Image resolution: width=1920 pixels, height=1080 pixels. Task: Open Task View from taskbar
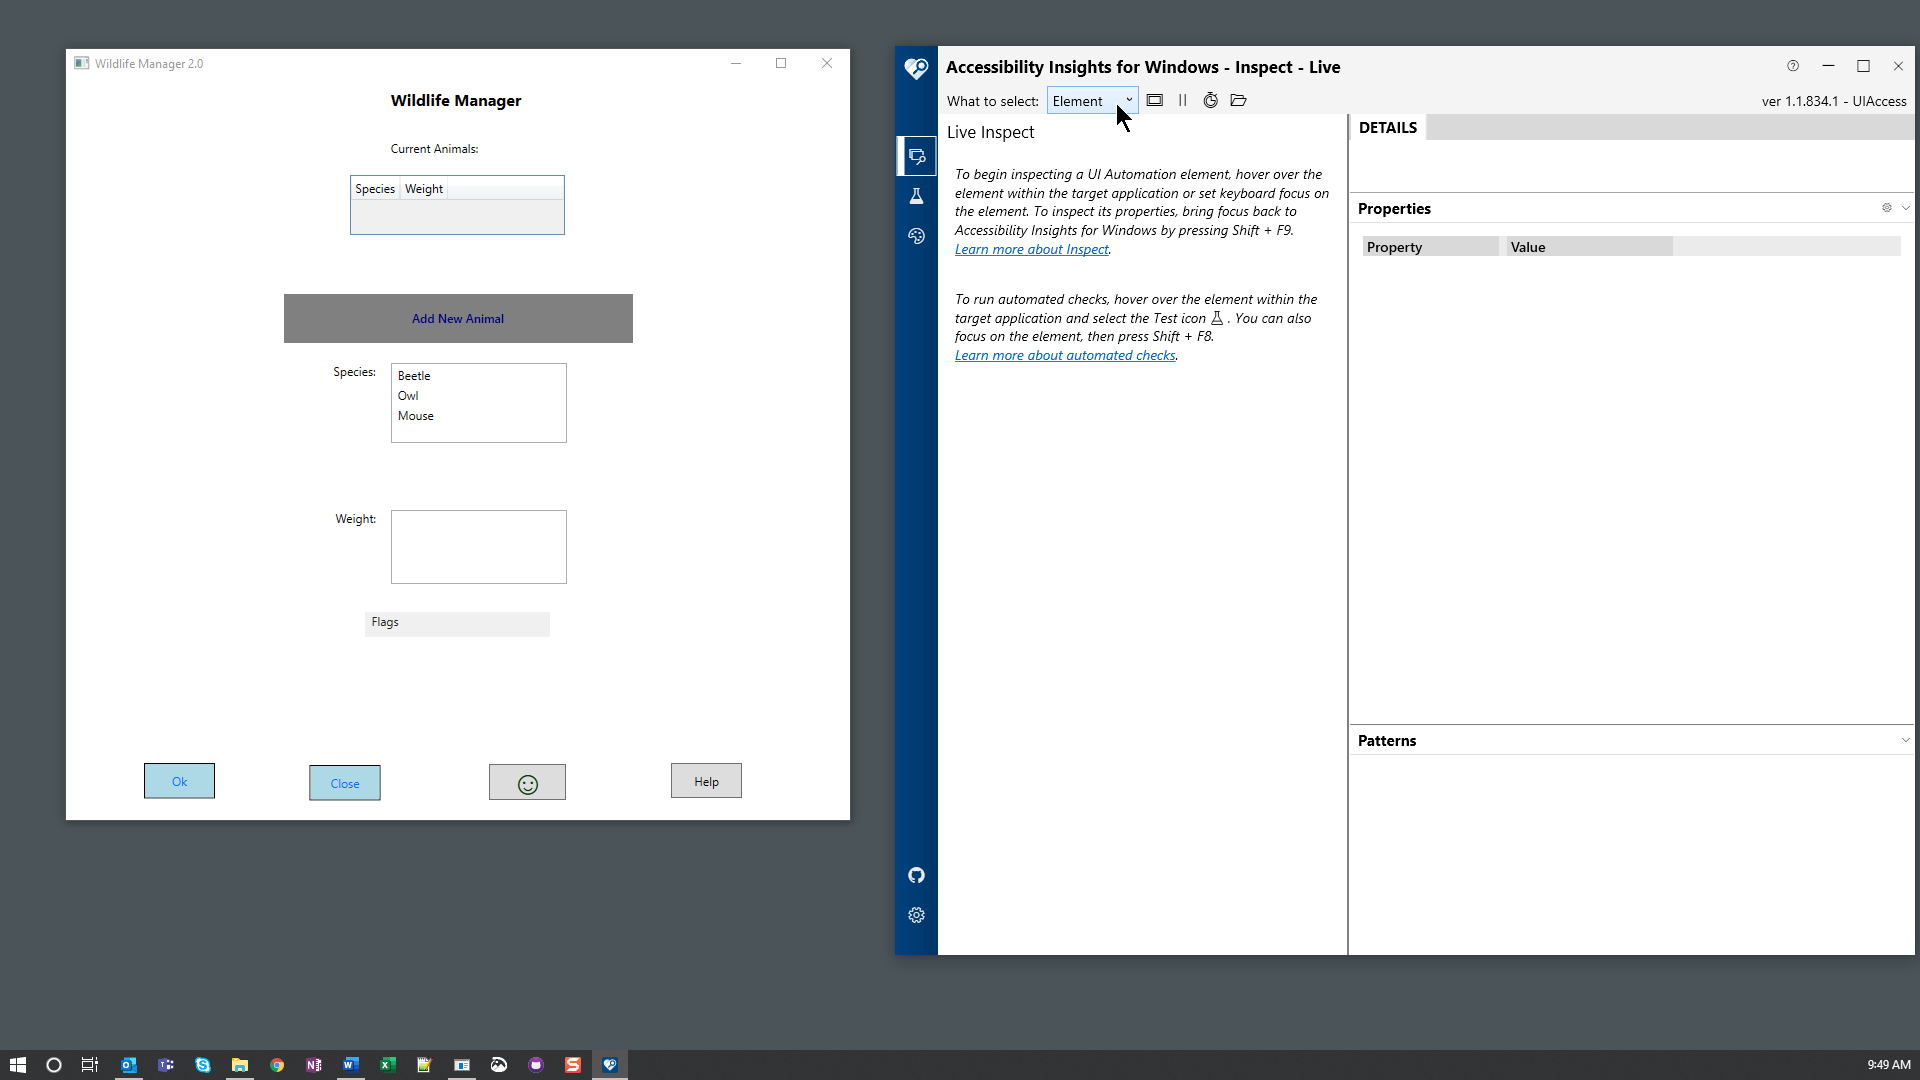[90, 1065]
